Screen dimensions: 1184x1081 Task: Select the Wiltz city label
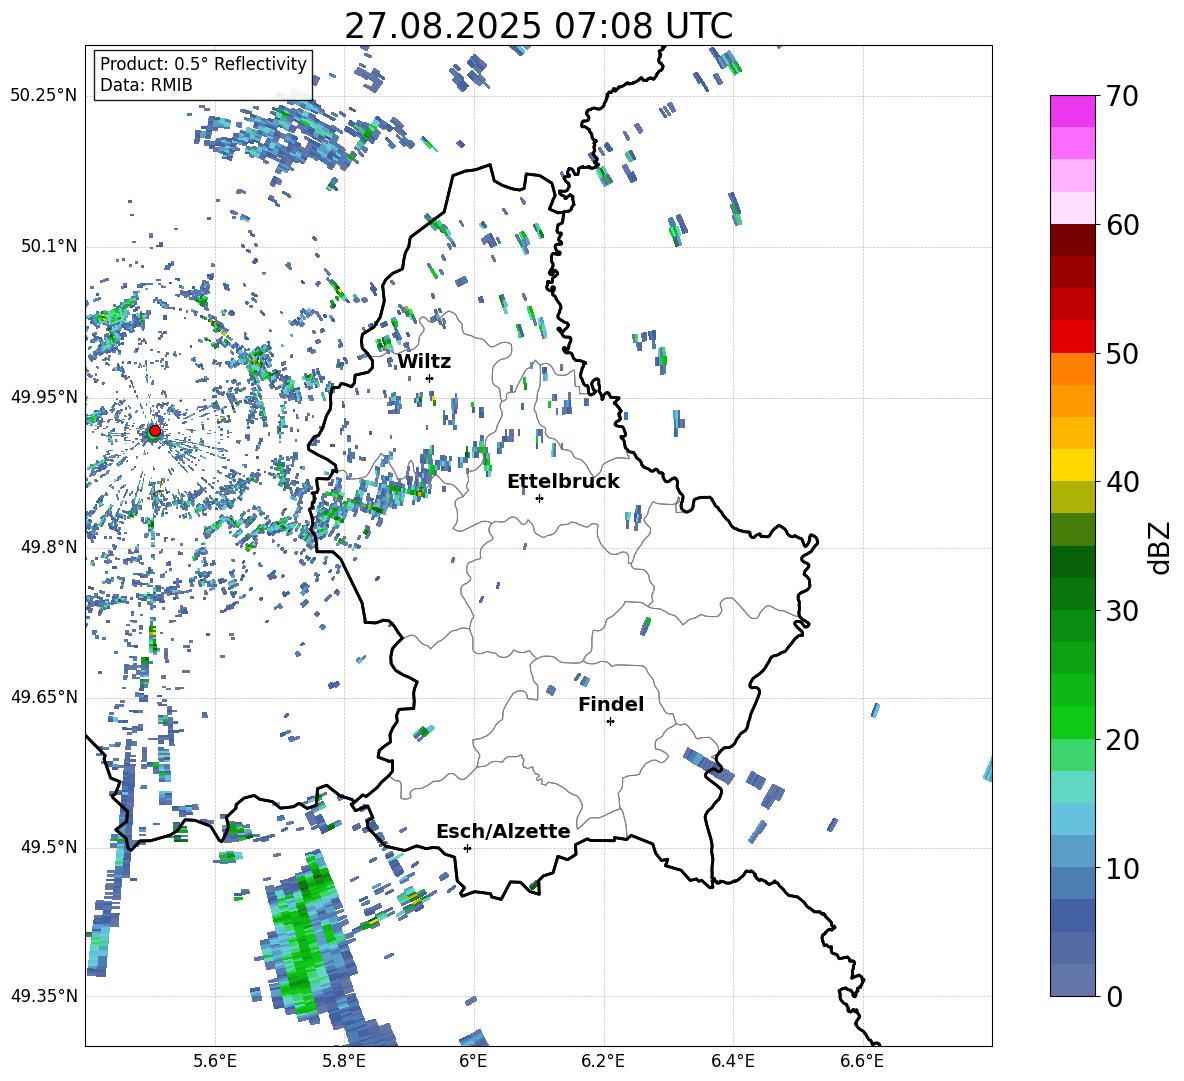pos(424,362)
